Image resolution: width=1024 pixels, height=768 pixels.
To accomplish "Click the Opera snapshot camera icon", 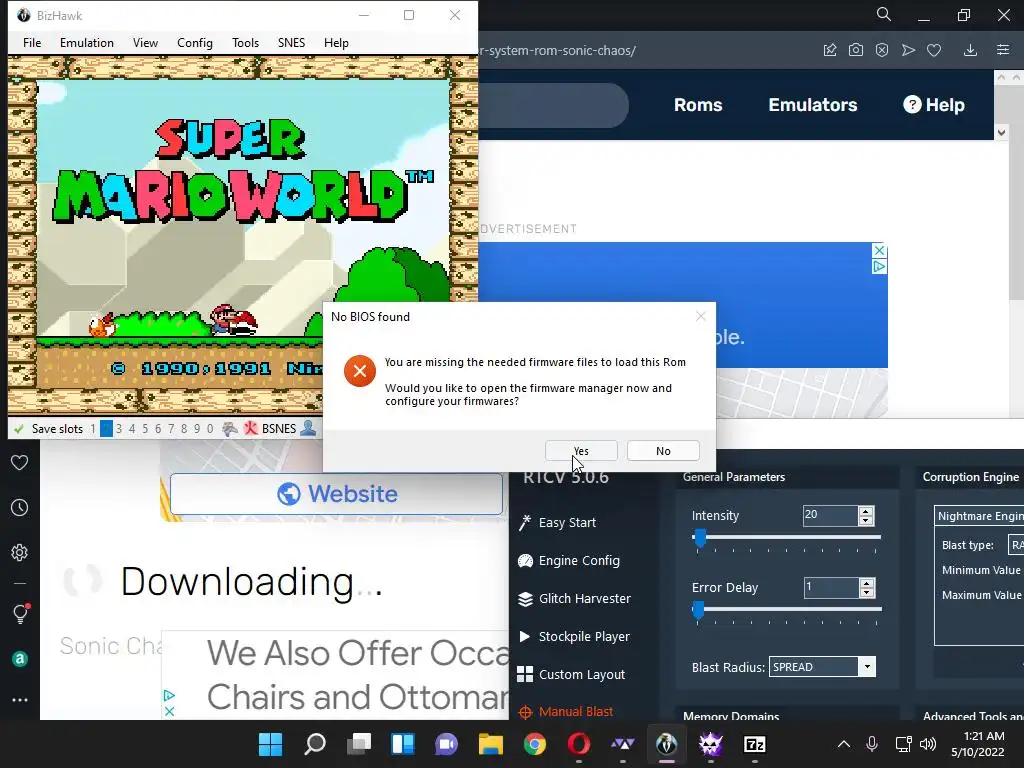I will [x=856, y=50].
